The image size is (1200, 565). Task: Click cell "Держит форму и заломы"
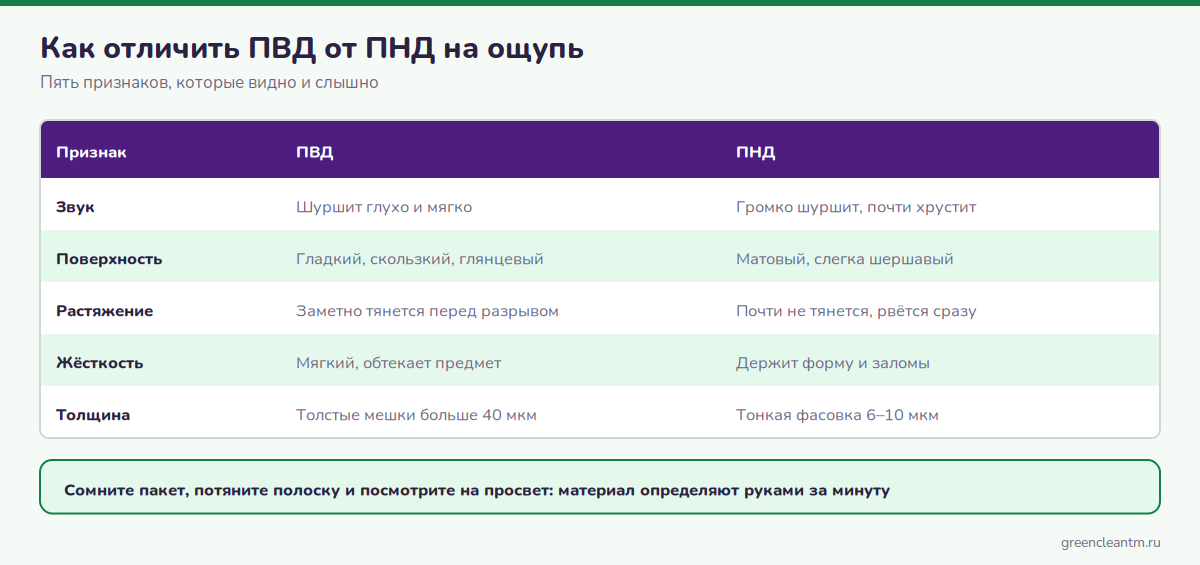(x=833, y=363)
